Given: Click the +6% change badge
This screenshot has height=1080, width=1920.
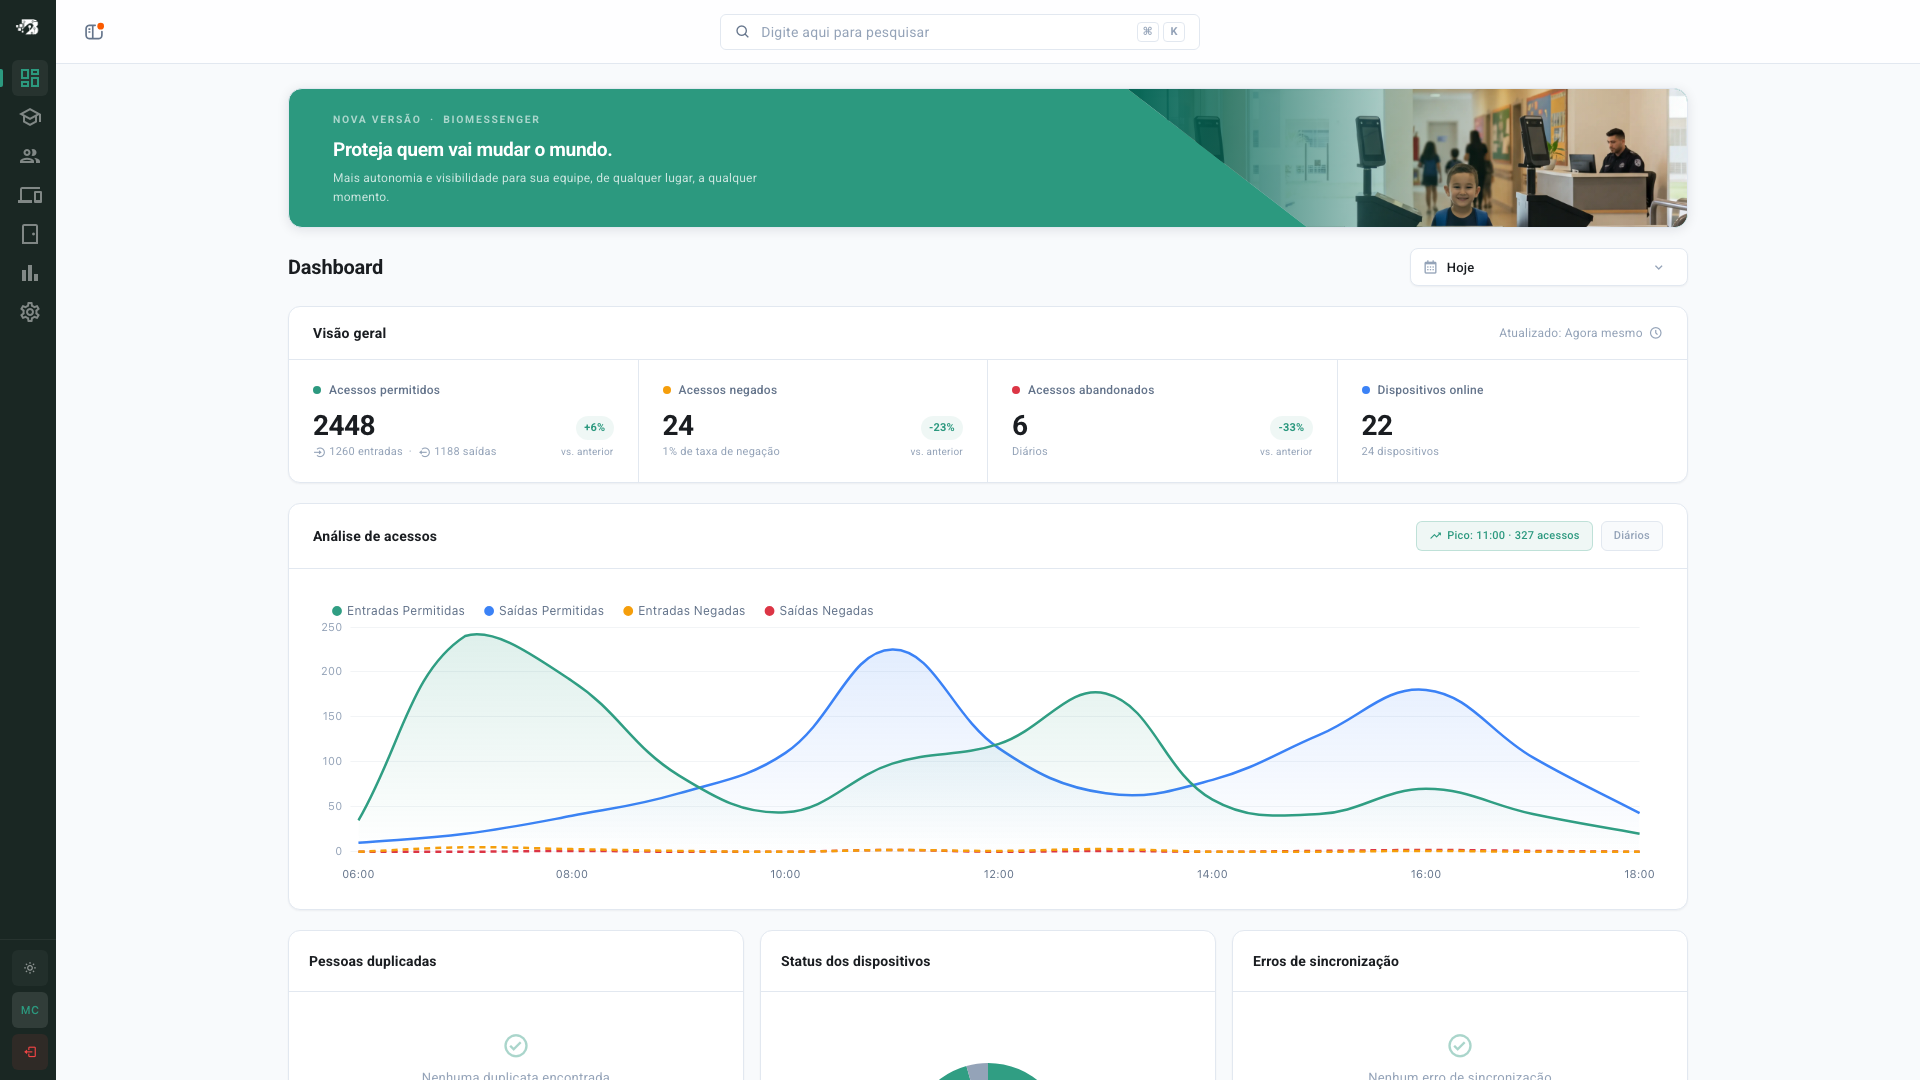Looking at the screenshot, I should point(594,427).
